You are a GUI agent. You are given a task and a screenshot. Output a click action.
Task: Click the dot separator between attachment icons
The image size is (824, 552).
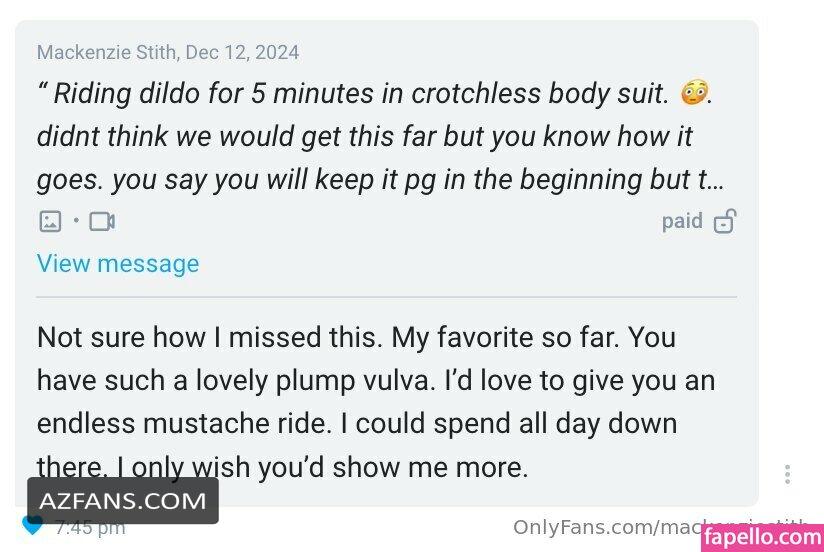[x=76, y=221]
